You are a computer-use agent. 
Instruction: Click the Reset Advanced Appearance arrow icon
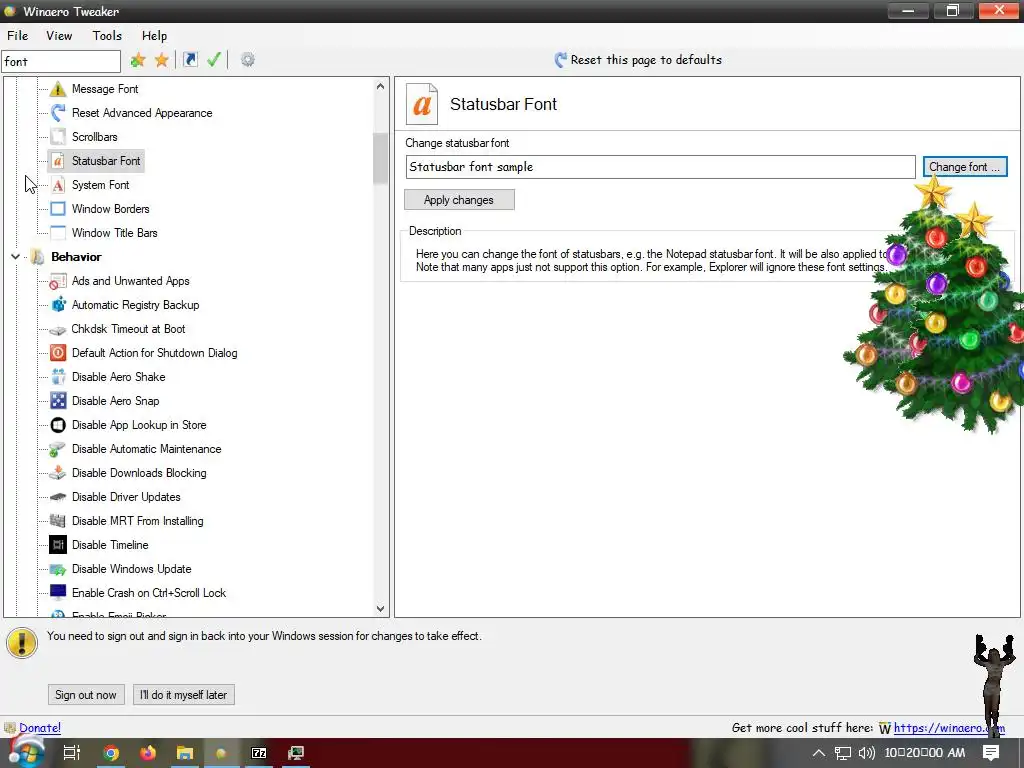[x=58, y=113]
